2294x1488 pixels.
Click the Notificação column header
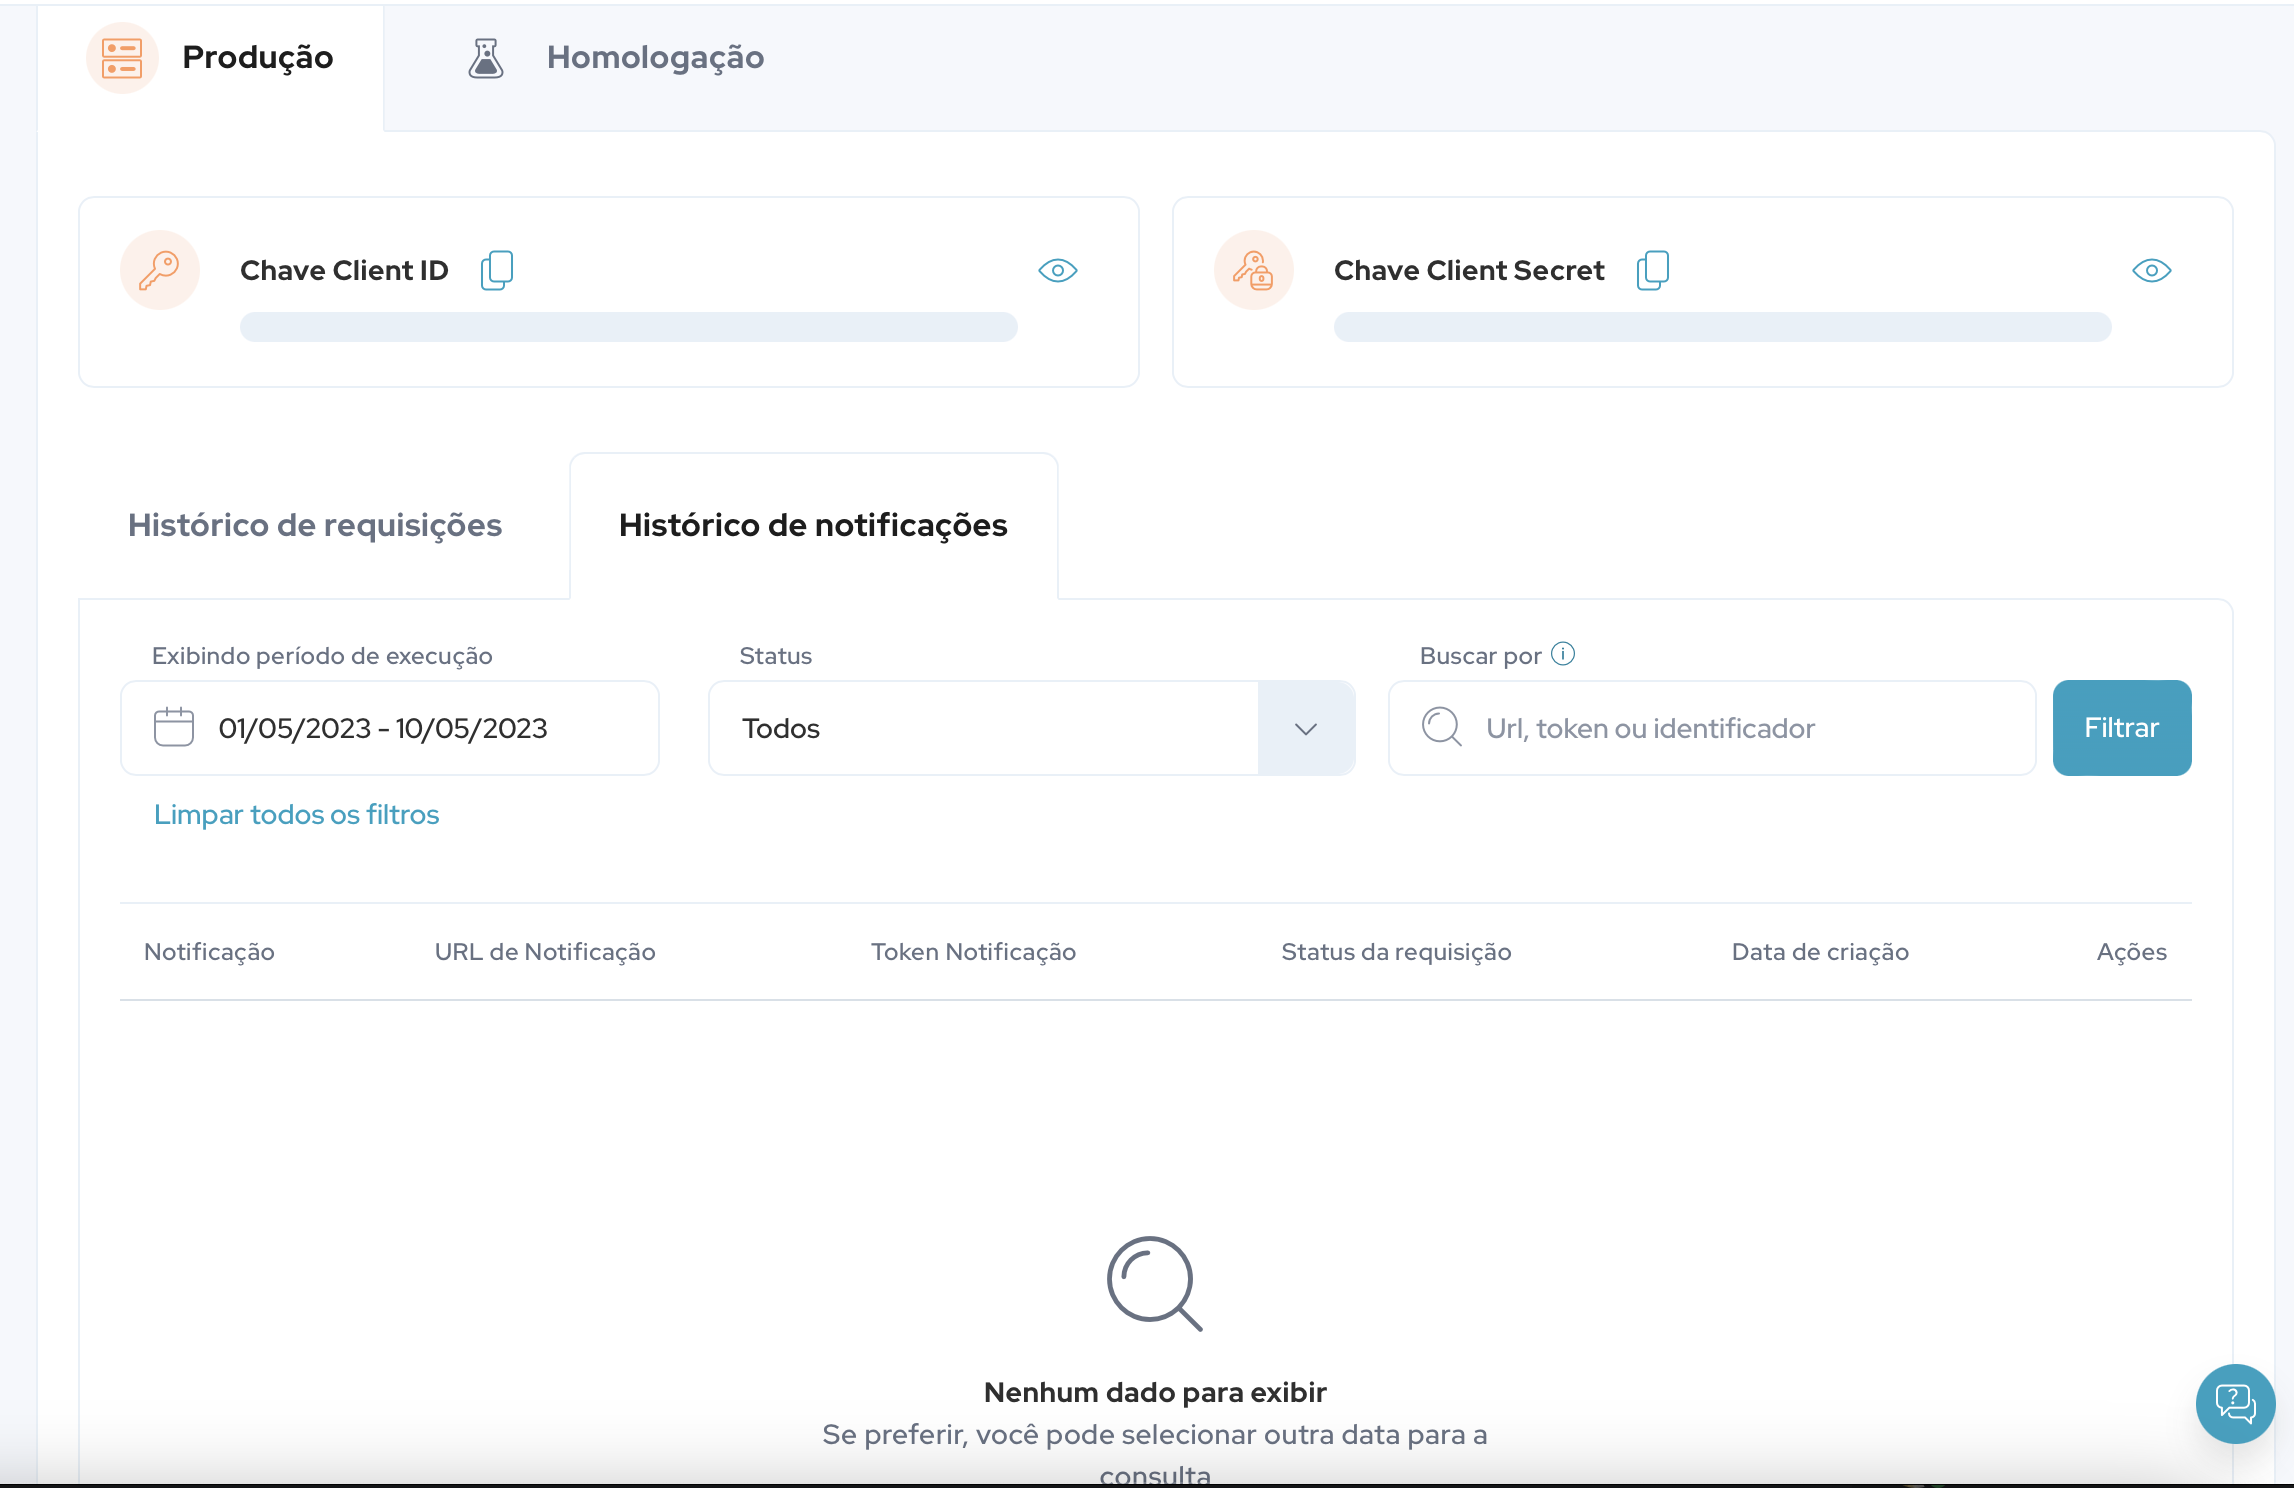(x=209, y=952)
